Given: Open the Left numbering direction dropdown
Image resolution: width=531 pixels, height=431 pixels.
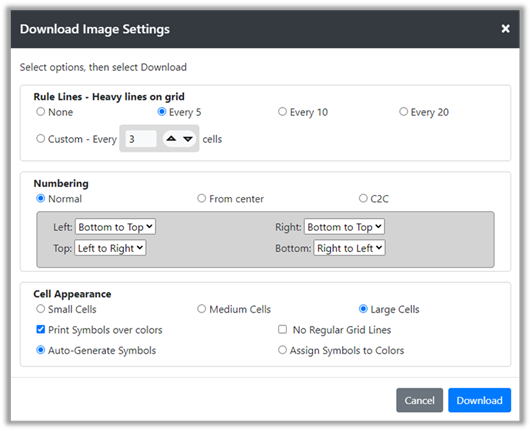Looking at the screenshot, I should point(115,227).
